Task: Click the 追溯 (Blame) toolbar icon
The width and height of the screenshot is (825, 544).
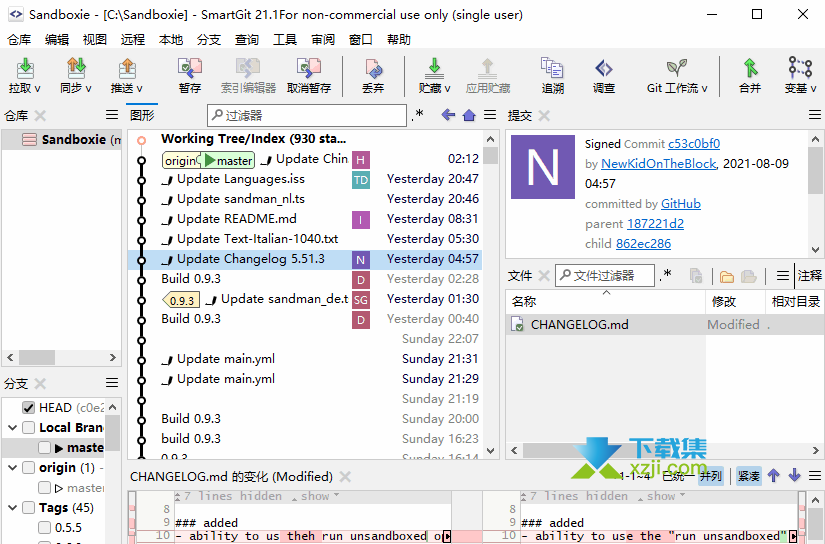Action: coord(552,68)
